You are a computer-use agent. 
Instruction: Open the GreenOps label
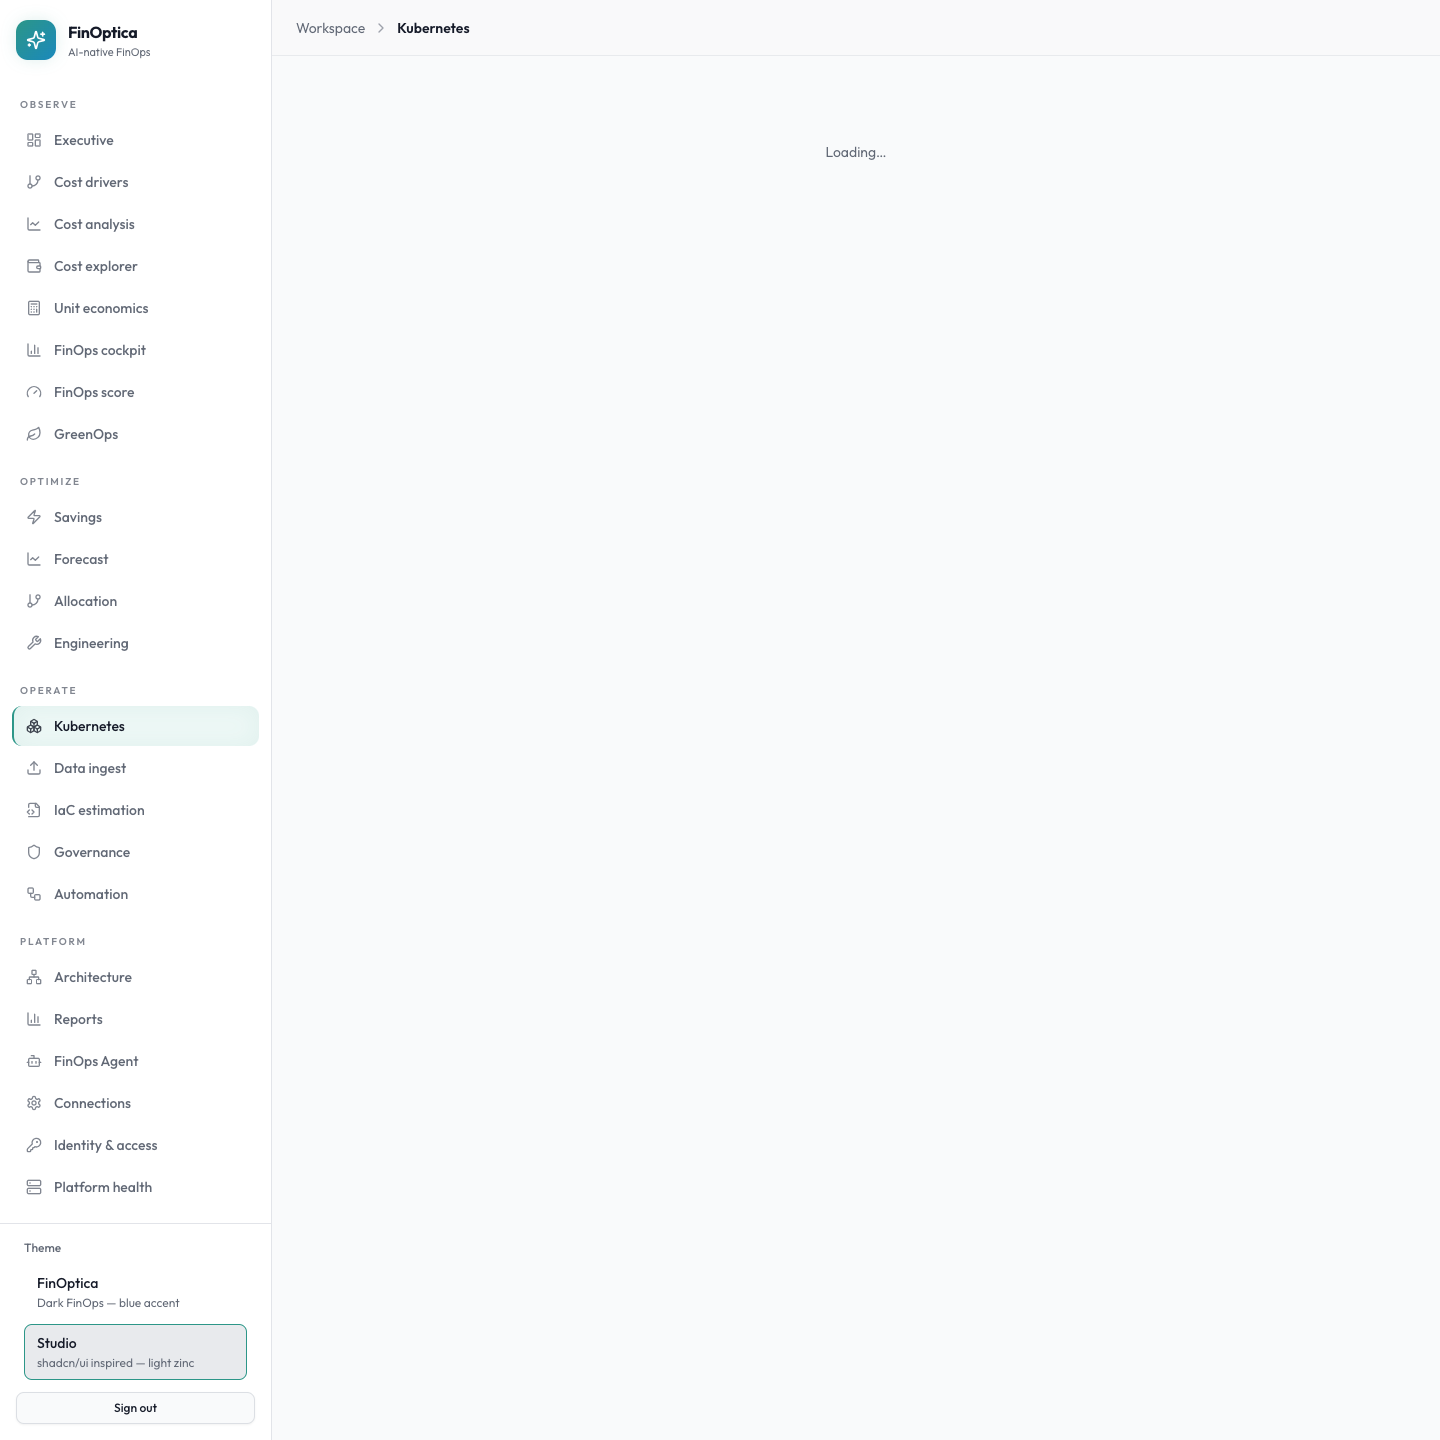(x=86, y=434)
